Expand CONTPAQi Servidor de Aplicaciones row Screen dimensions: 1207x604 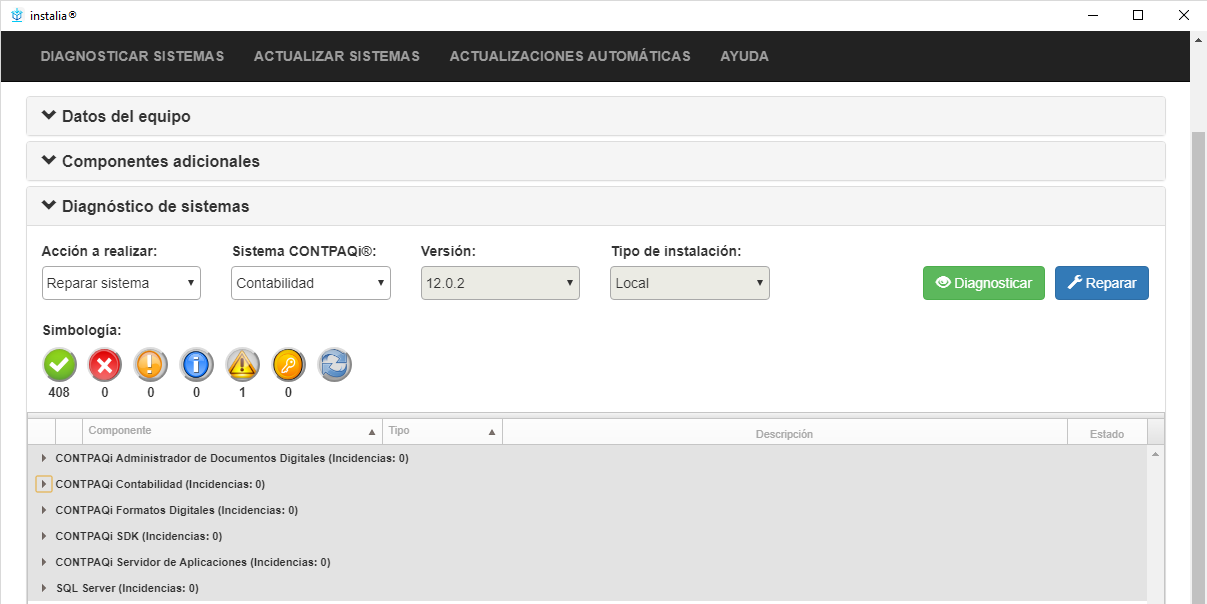click(43, 562)
